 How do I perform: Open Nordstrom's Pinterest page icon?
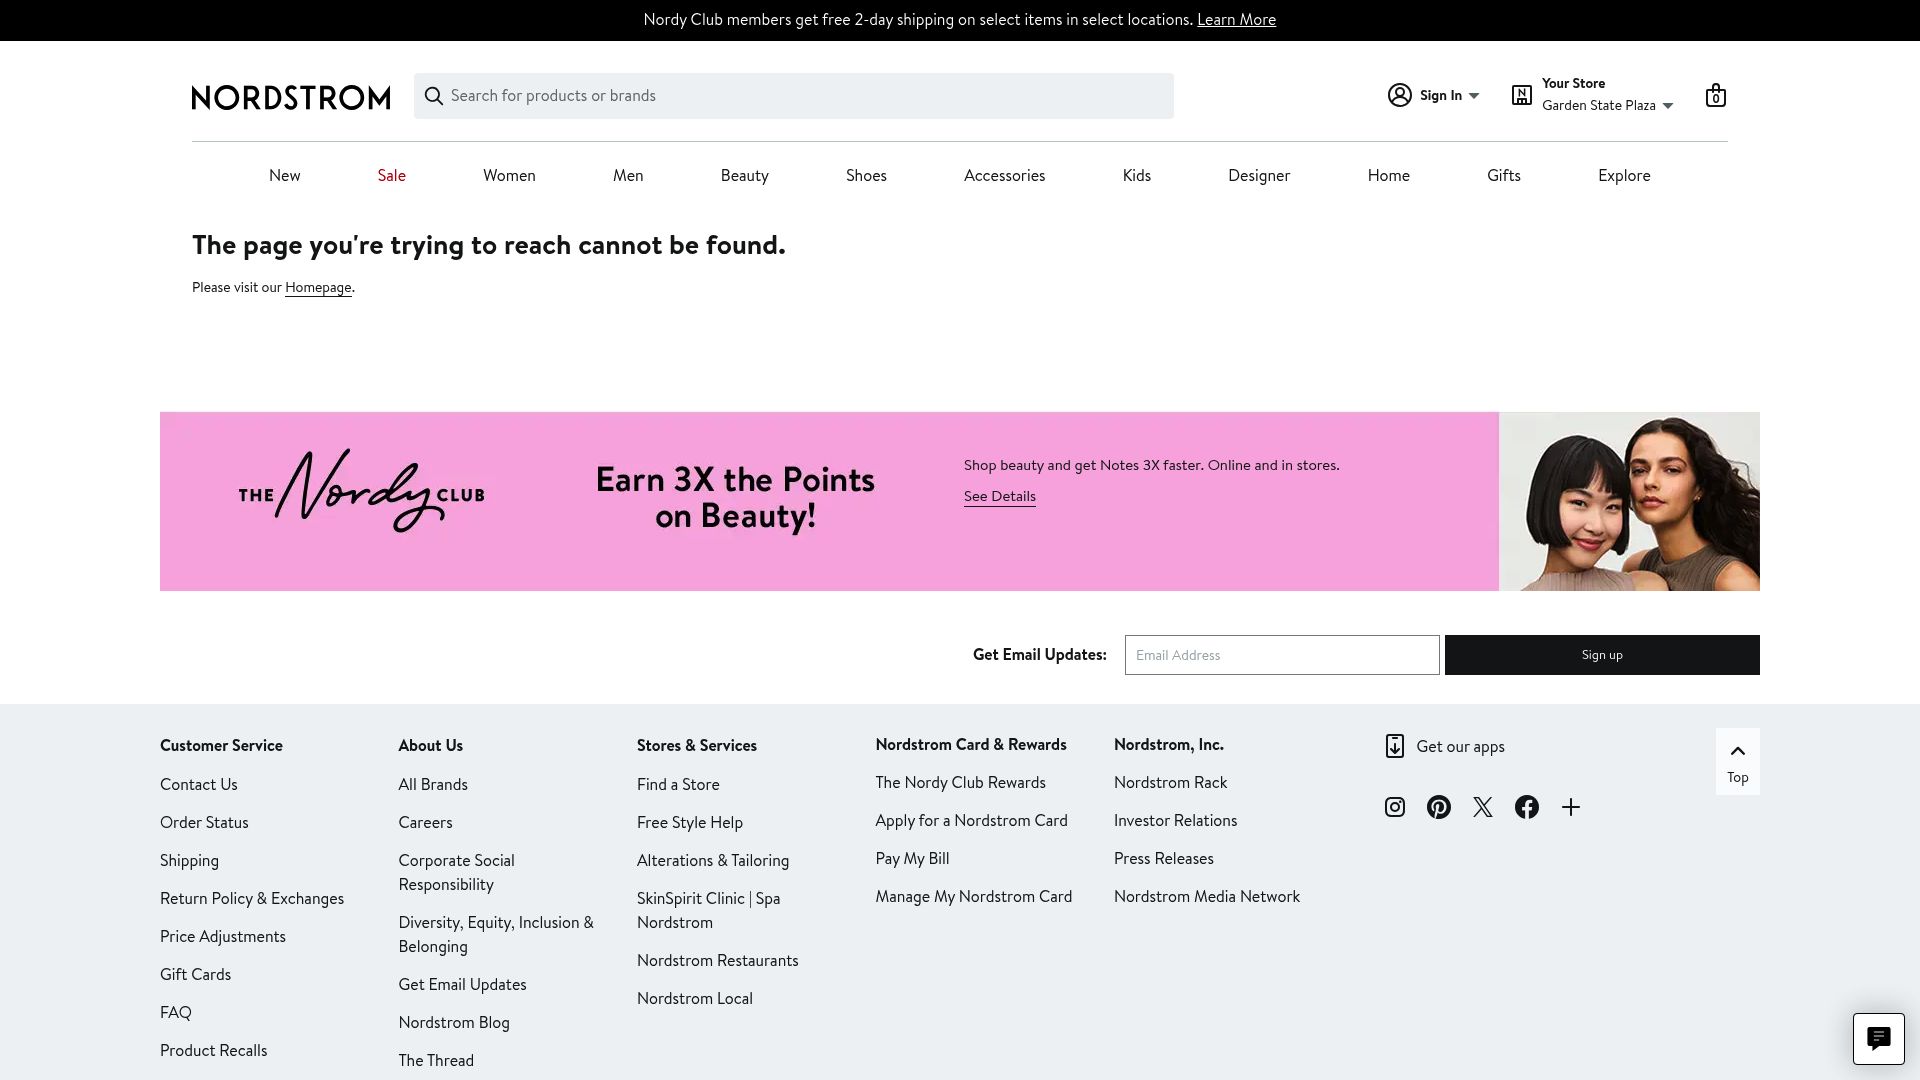pyautogui.click(x=1439, y=807)
